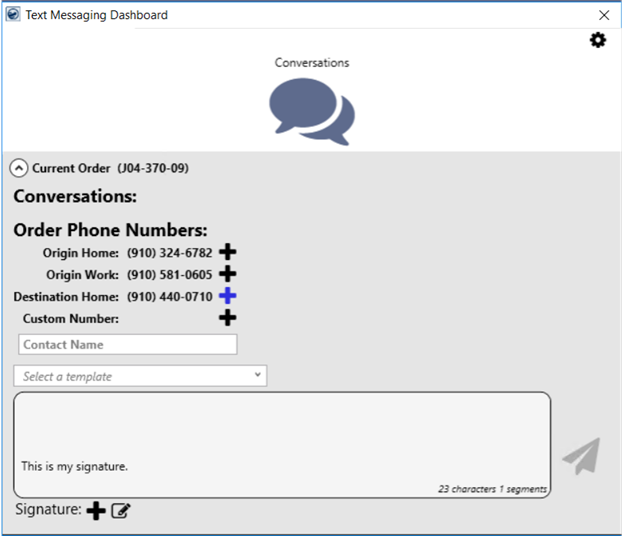The width and height of the screenshot is (624, 536).
Task: Click blue plus next to Destination Home
Action: click(x=228, y=296)
